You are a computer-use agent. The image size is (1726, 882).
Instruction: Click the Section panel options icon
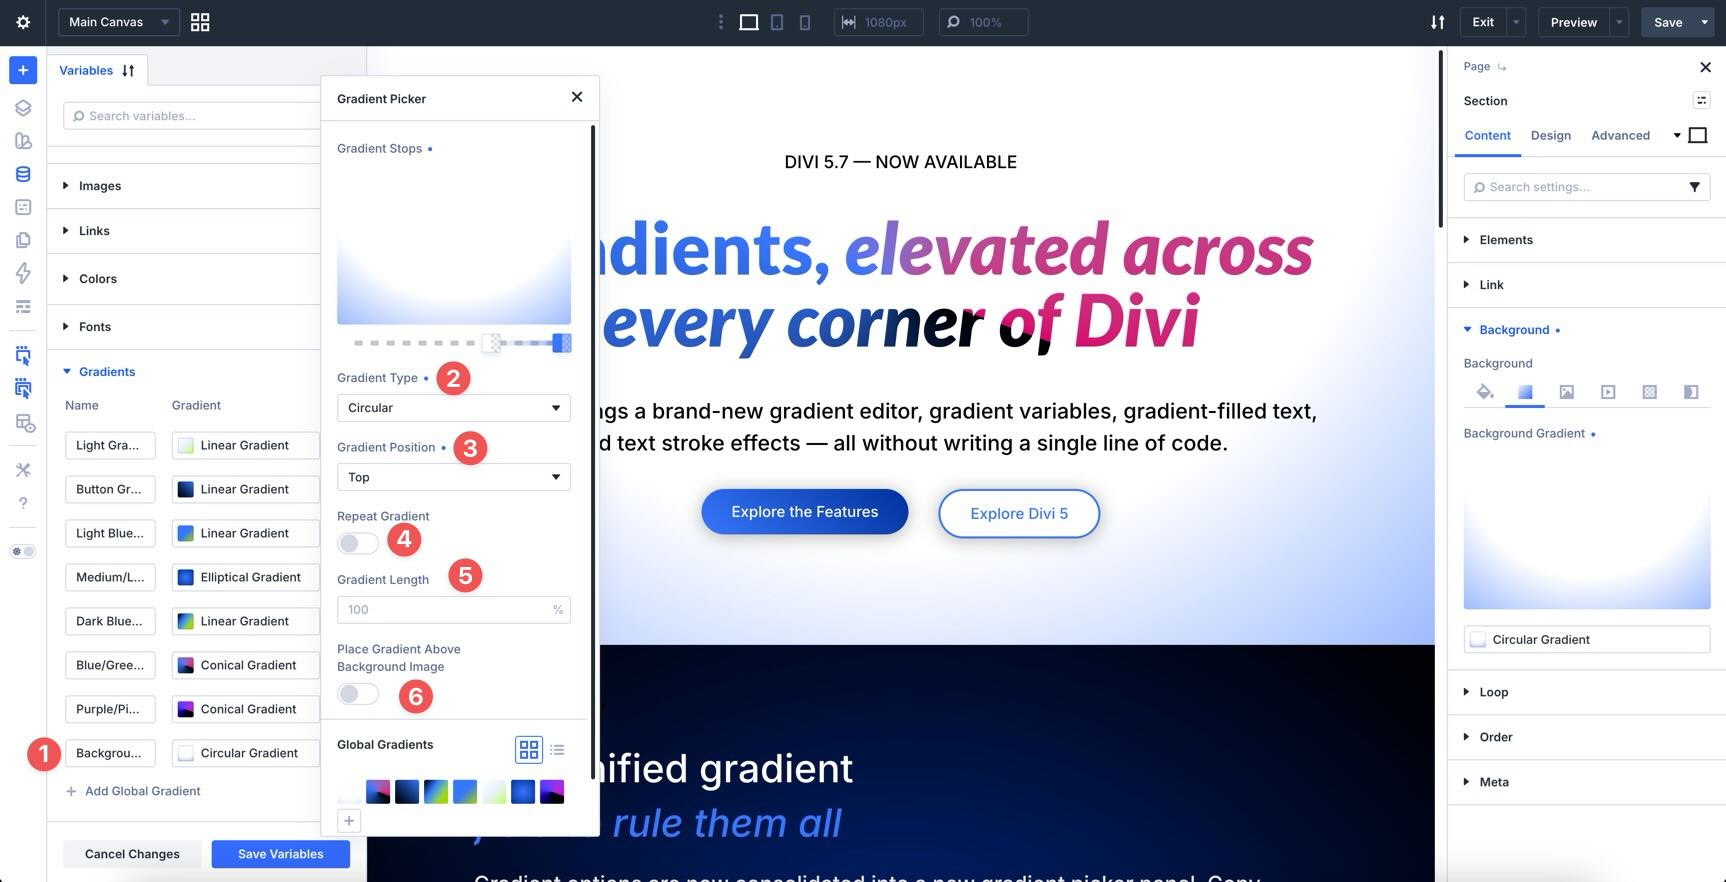click(1701, 100)
